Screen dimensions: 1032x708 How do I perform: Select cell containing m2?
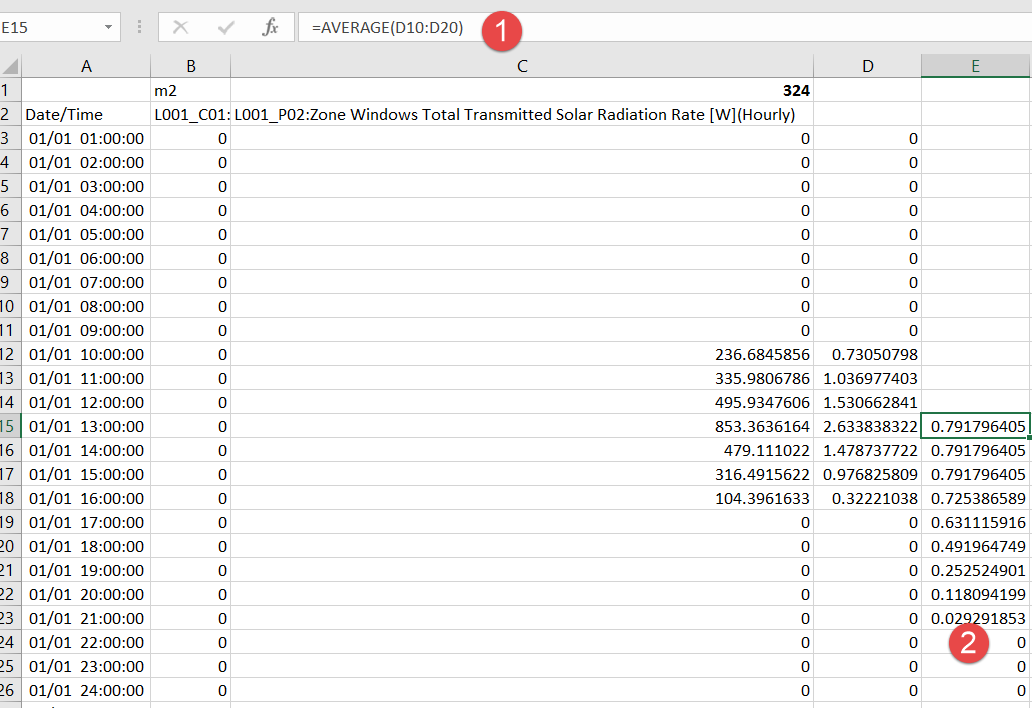coord(191,90)
